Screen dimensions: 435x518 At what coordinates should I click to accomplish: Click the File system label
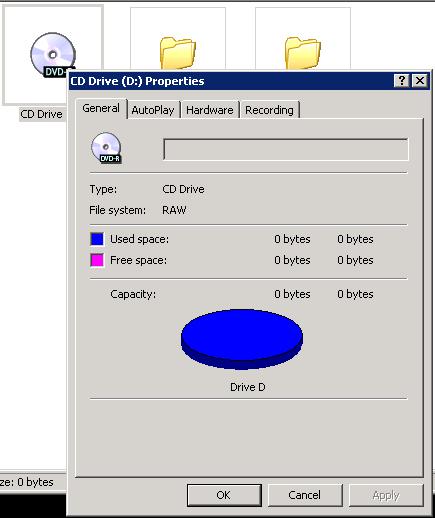click(117, 210)
